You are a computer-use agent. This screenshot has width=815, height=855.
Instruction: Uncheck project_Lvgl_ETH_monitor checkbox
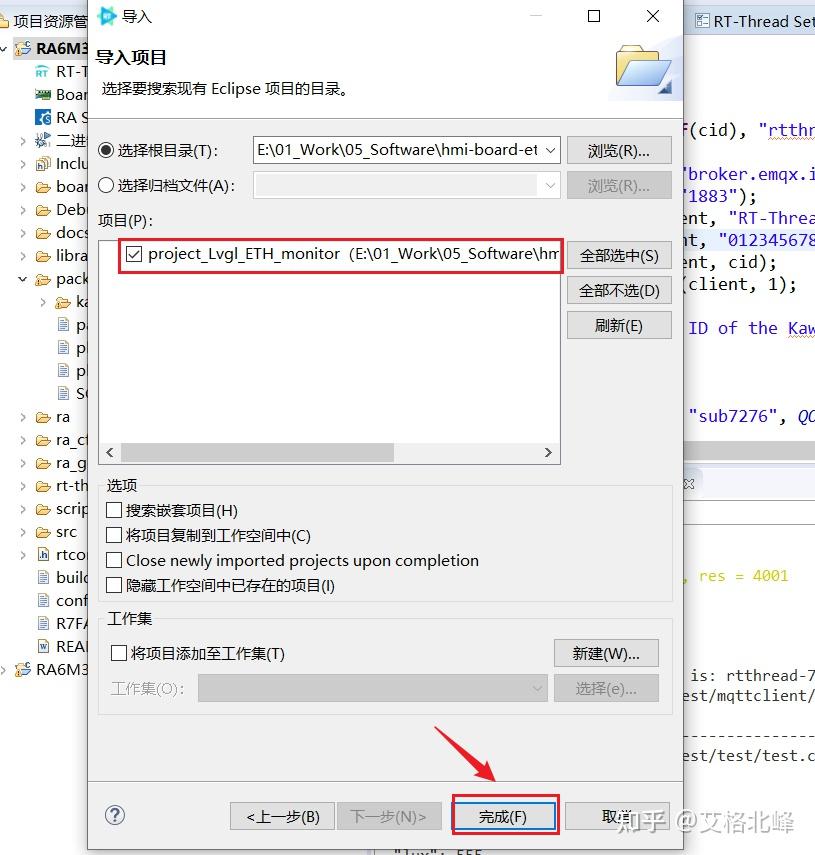(x=134, y=254)
